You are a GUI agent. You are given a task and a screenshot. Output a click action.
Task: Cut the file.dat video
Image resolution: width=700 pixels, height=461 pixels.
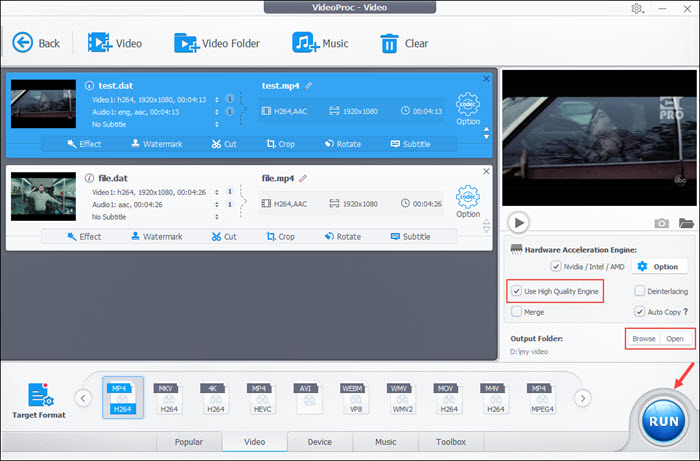tap(224, 237)
